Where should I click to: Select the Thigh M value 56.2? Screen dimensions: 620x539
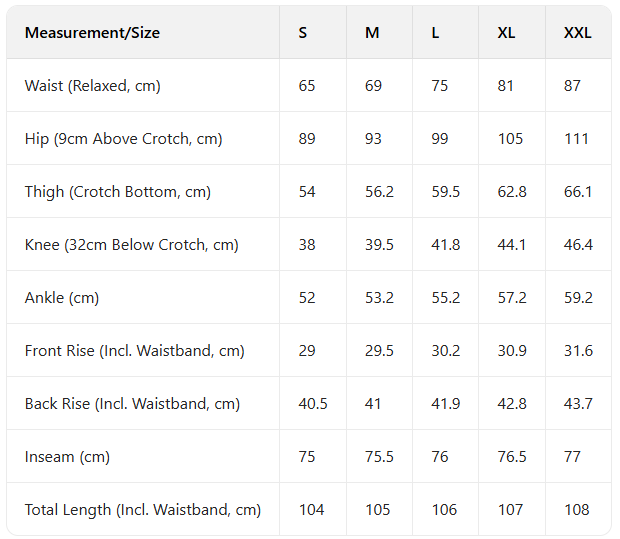point(379,192)
